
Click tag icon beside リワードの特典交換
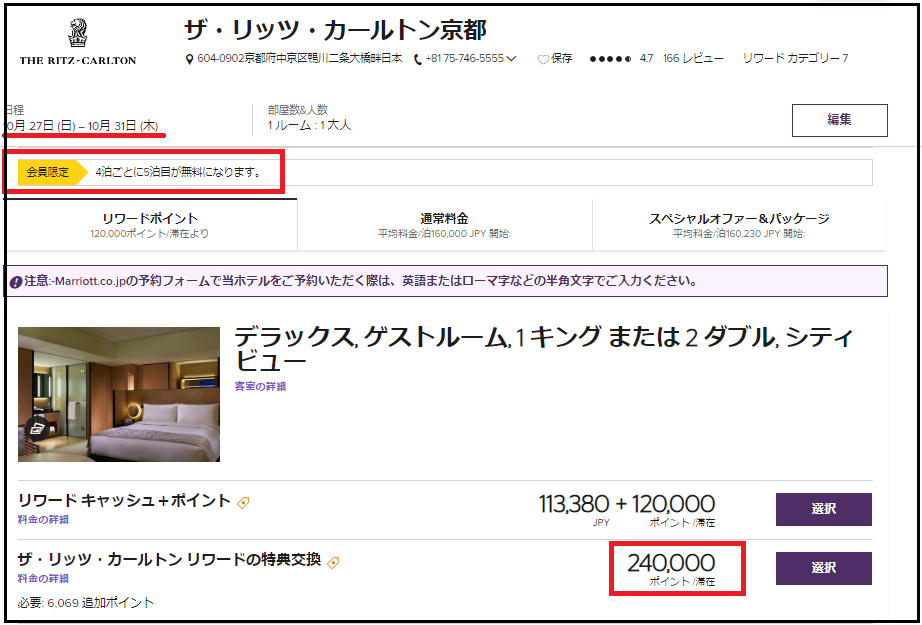[333, 562]
